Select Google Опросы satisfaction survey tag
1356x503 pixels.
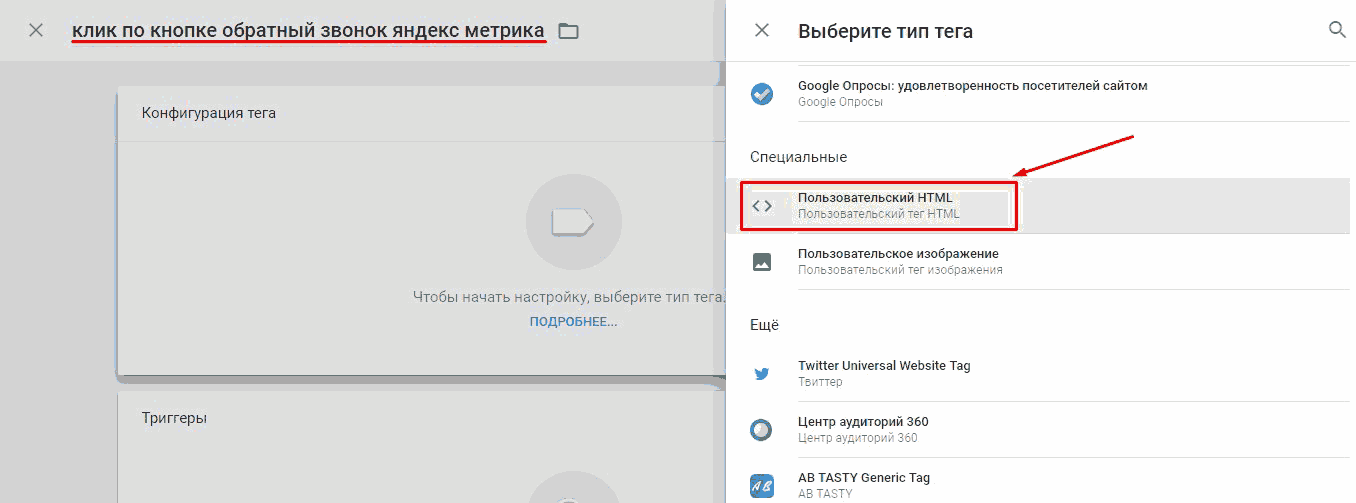pyautogui.click(x=1038, y=94)
